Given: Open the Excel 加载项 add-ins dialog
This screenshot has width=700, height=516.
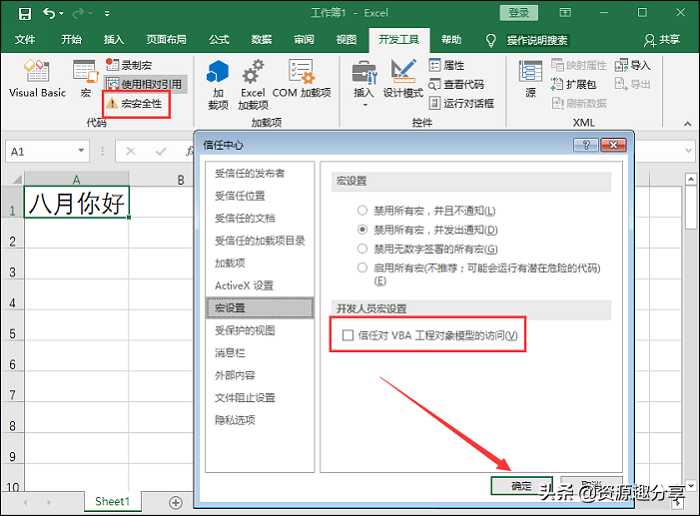Looking at the screenshot, I should click(253, 82).
